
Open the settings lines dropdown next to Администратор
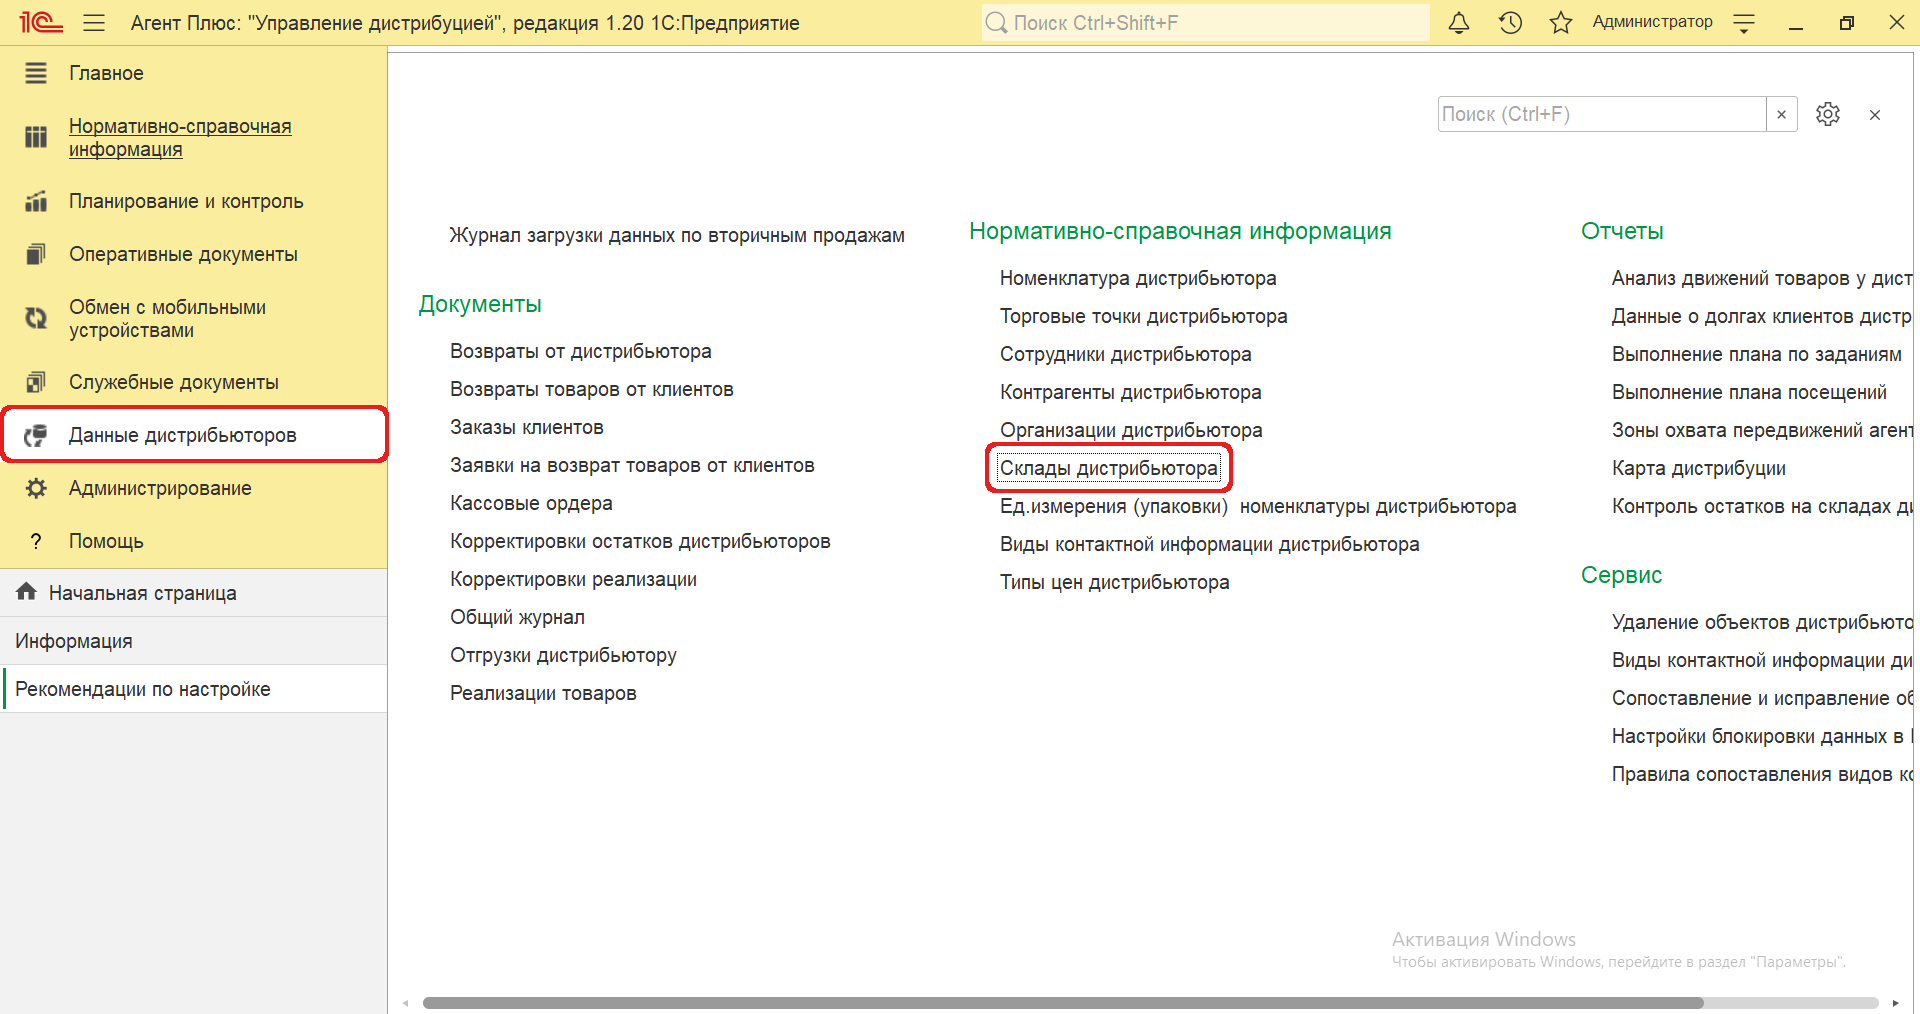point(1744,22)
